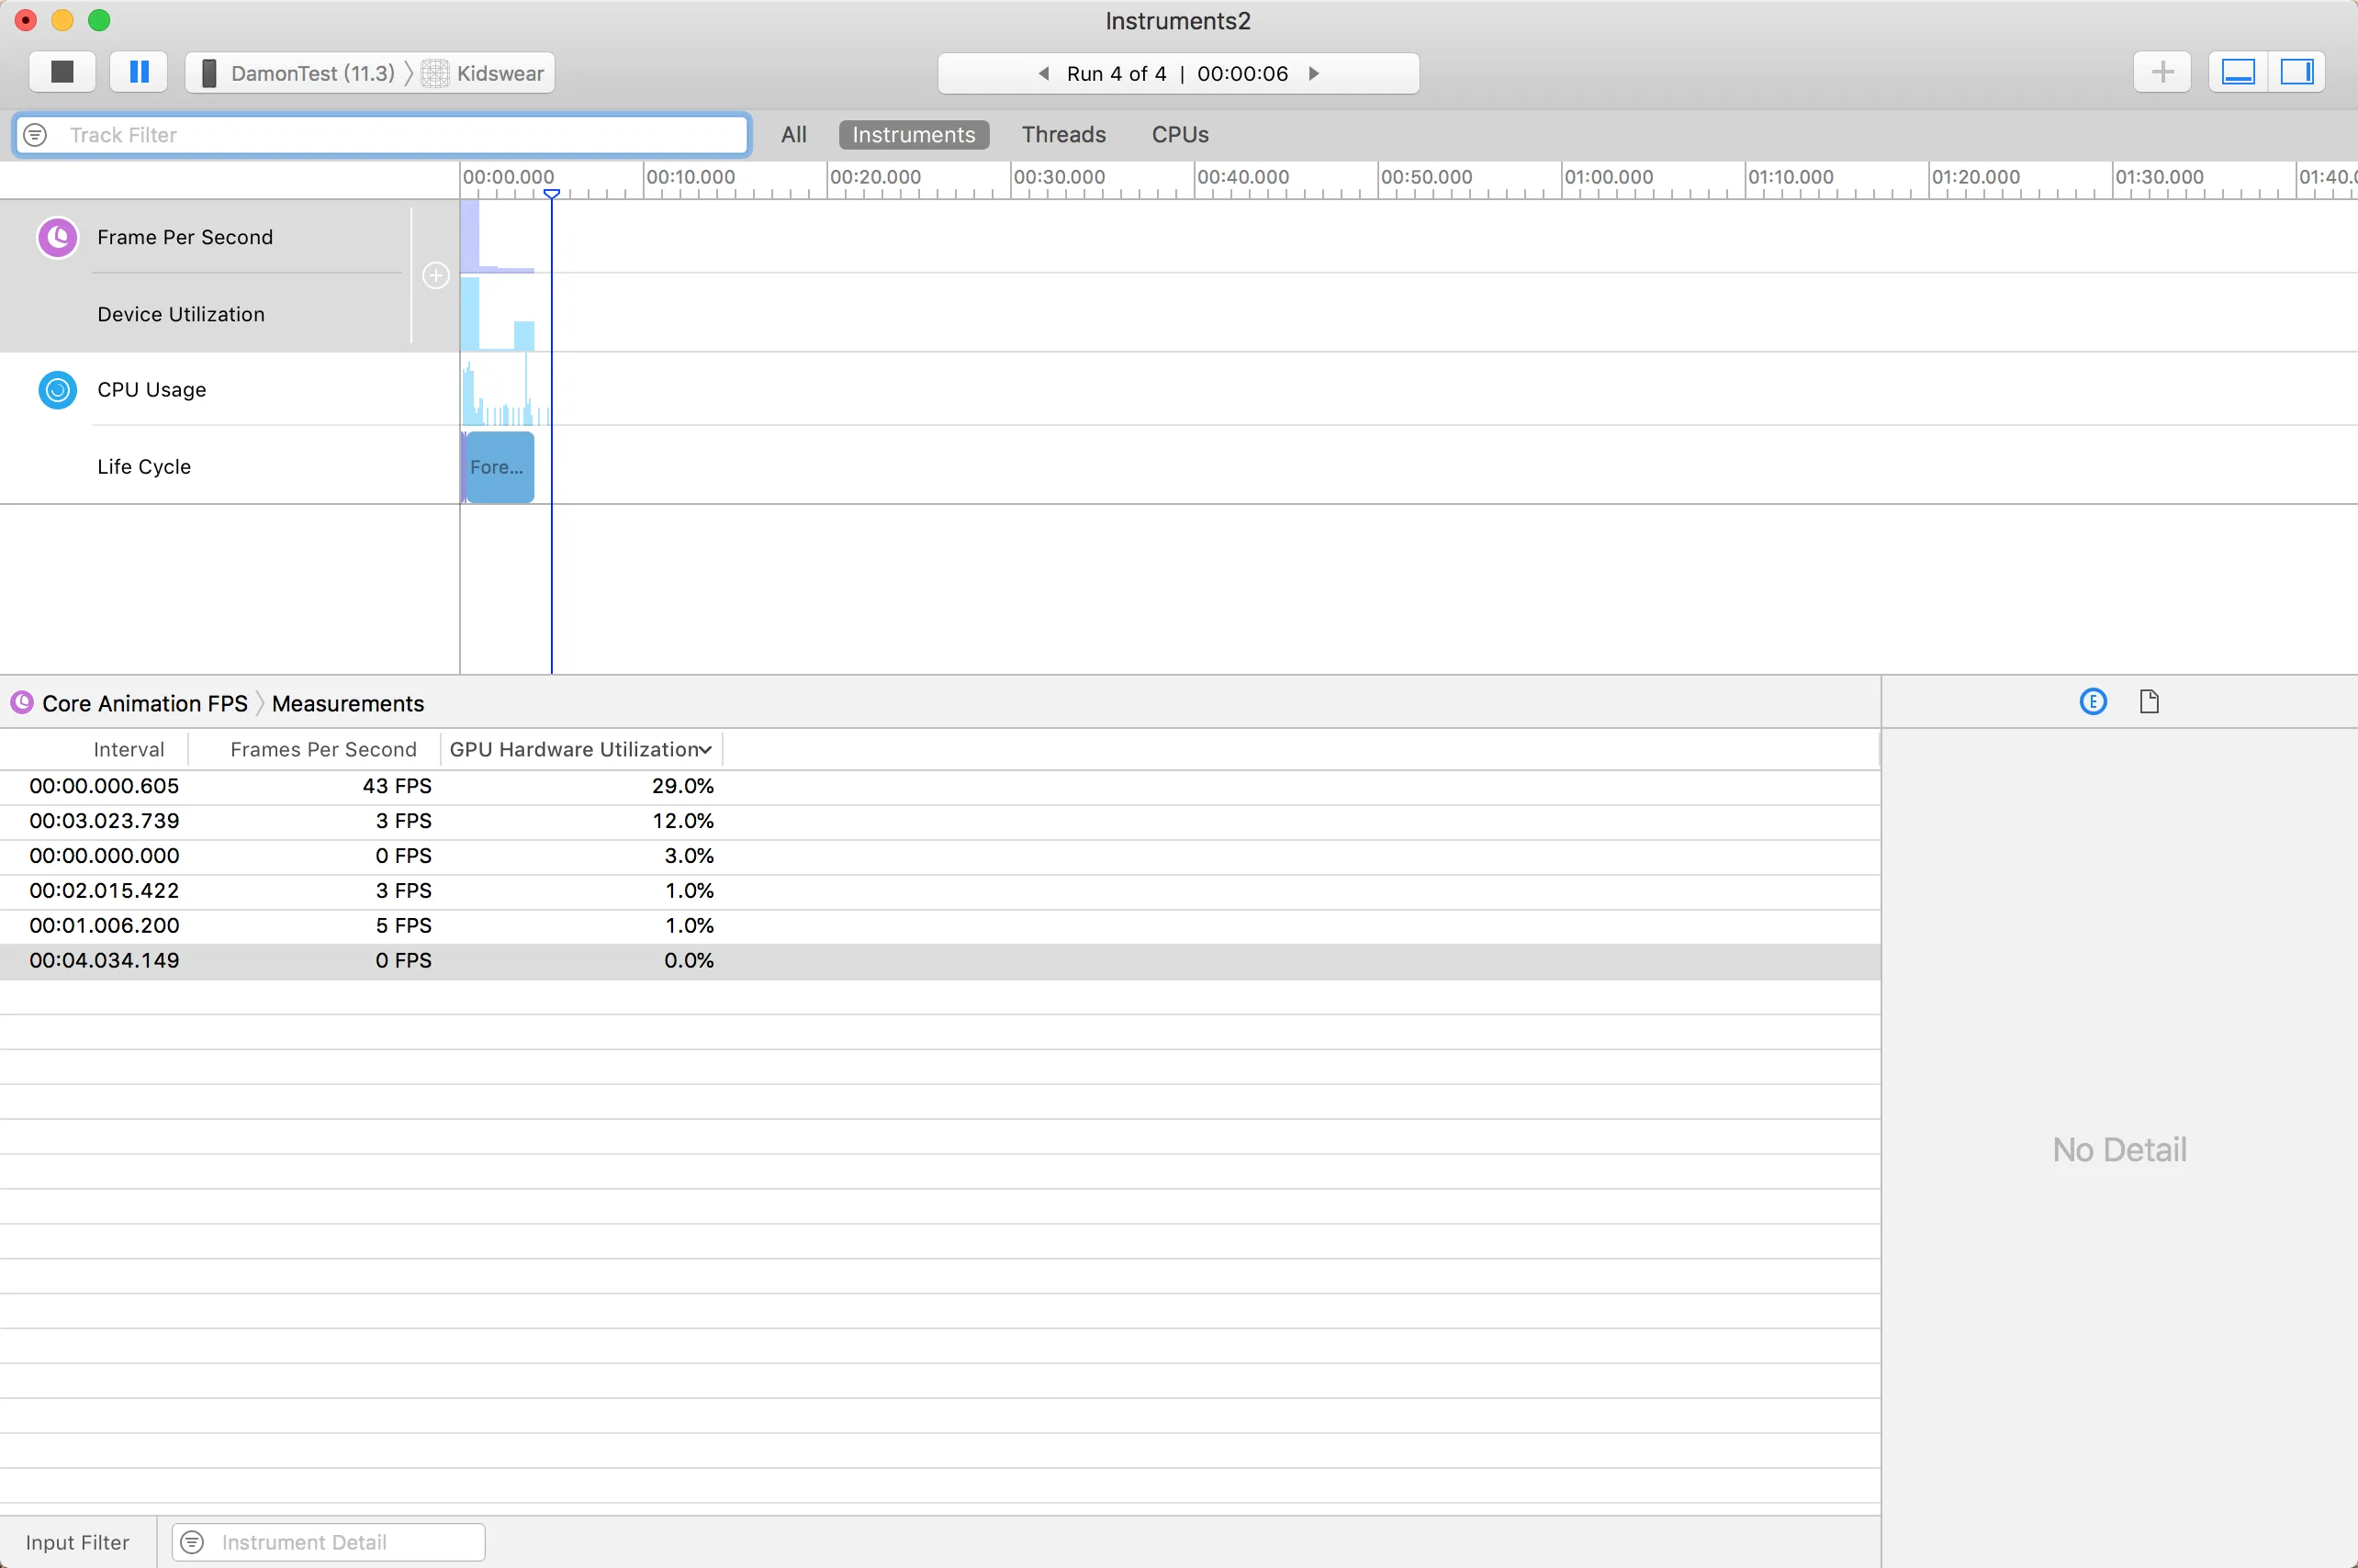Open the Run Info document icon

pyautogui.click(x=2149, y=702)
